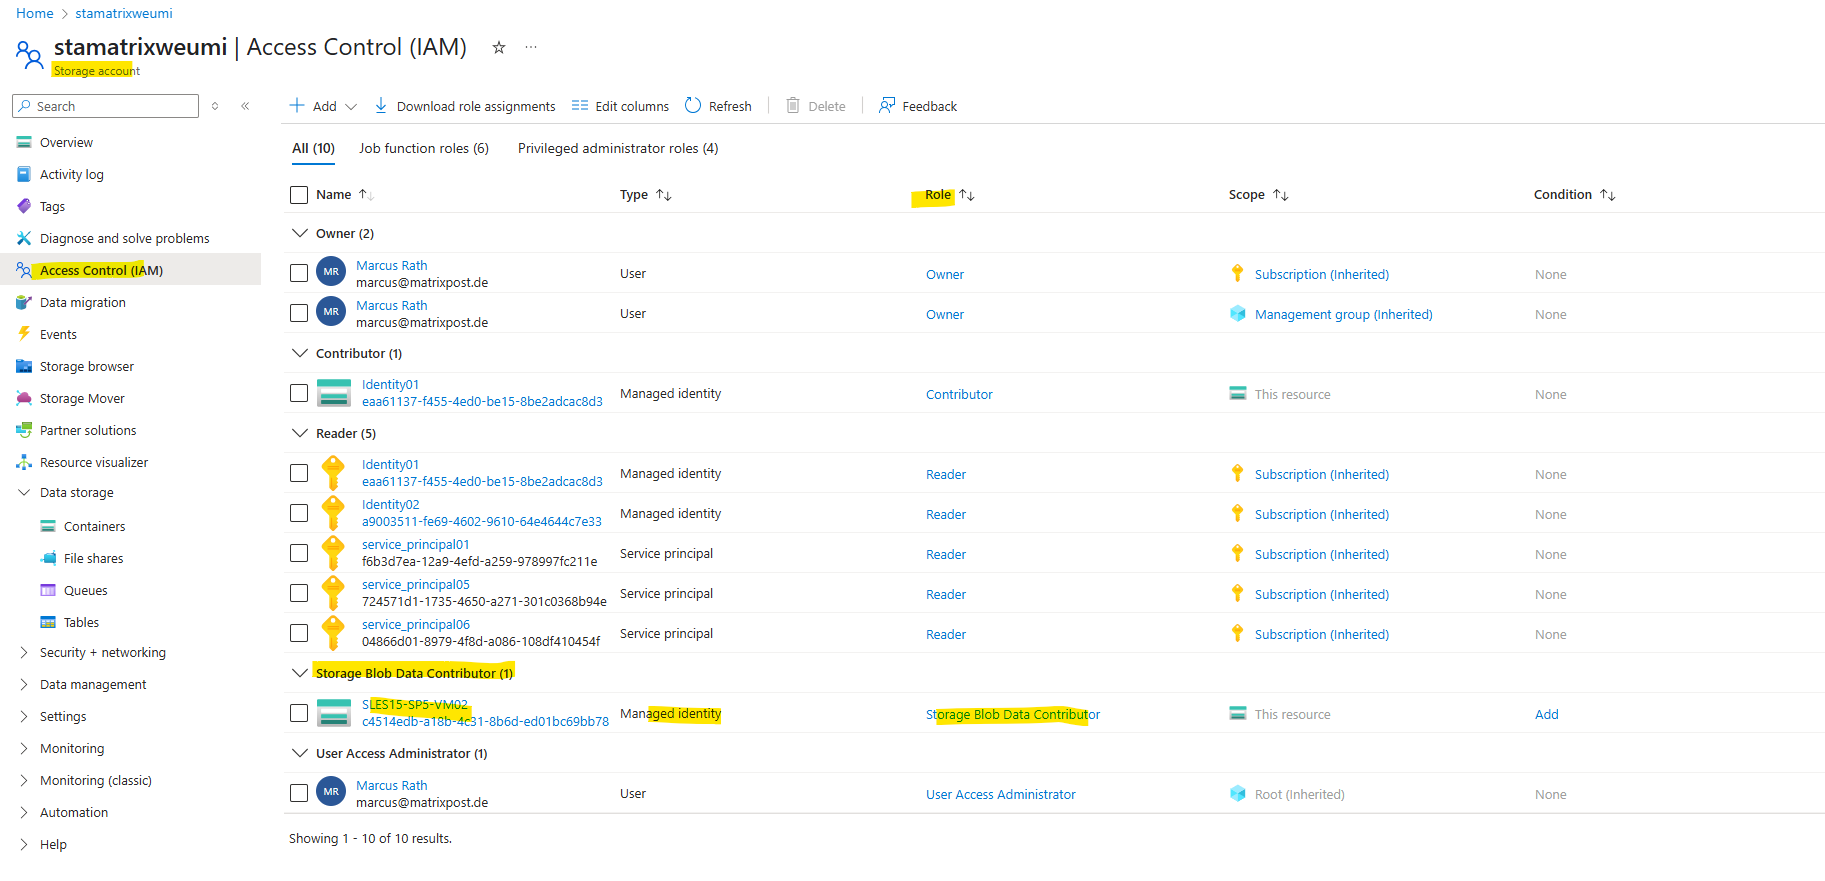
Task: Focus the sidebar Search field
Action: pos(105,106)
